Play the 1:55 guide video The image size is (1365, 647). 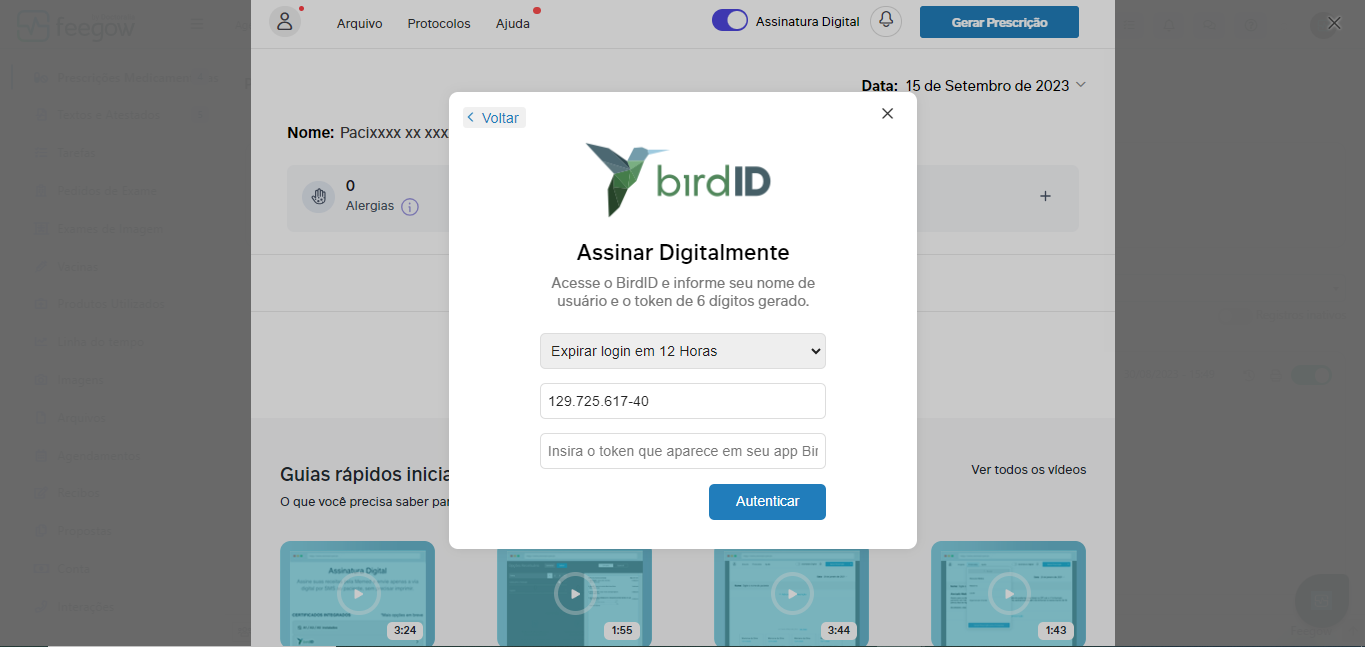pos(574,594)
